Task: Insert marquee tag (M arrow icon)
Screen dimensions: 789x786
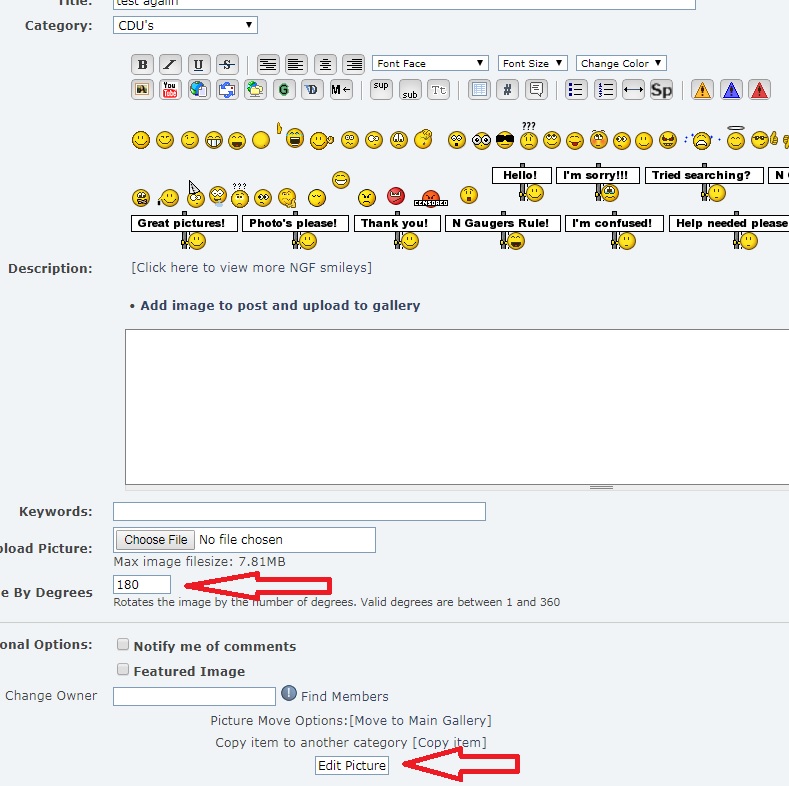Action: pos(341,90)
